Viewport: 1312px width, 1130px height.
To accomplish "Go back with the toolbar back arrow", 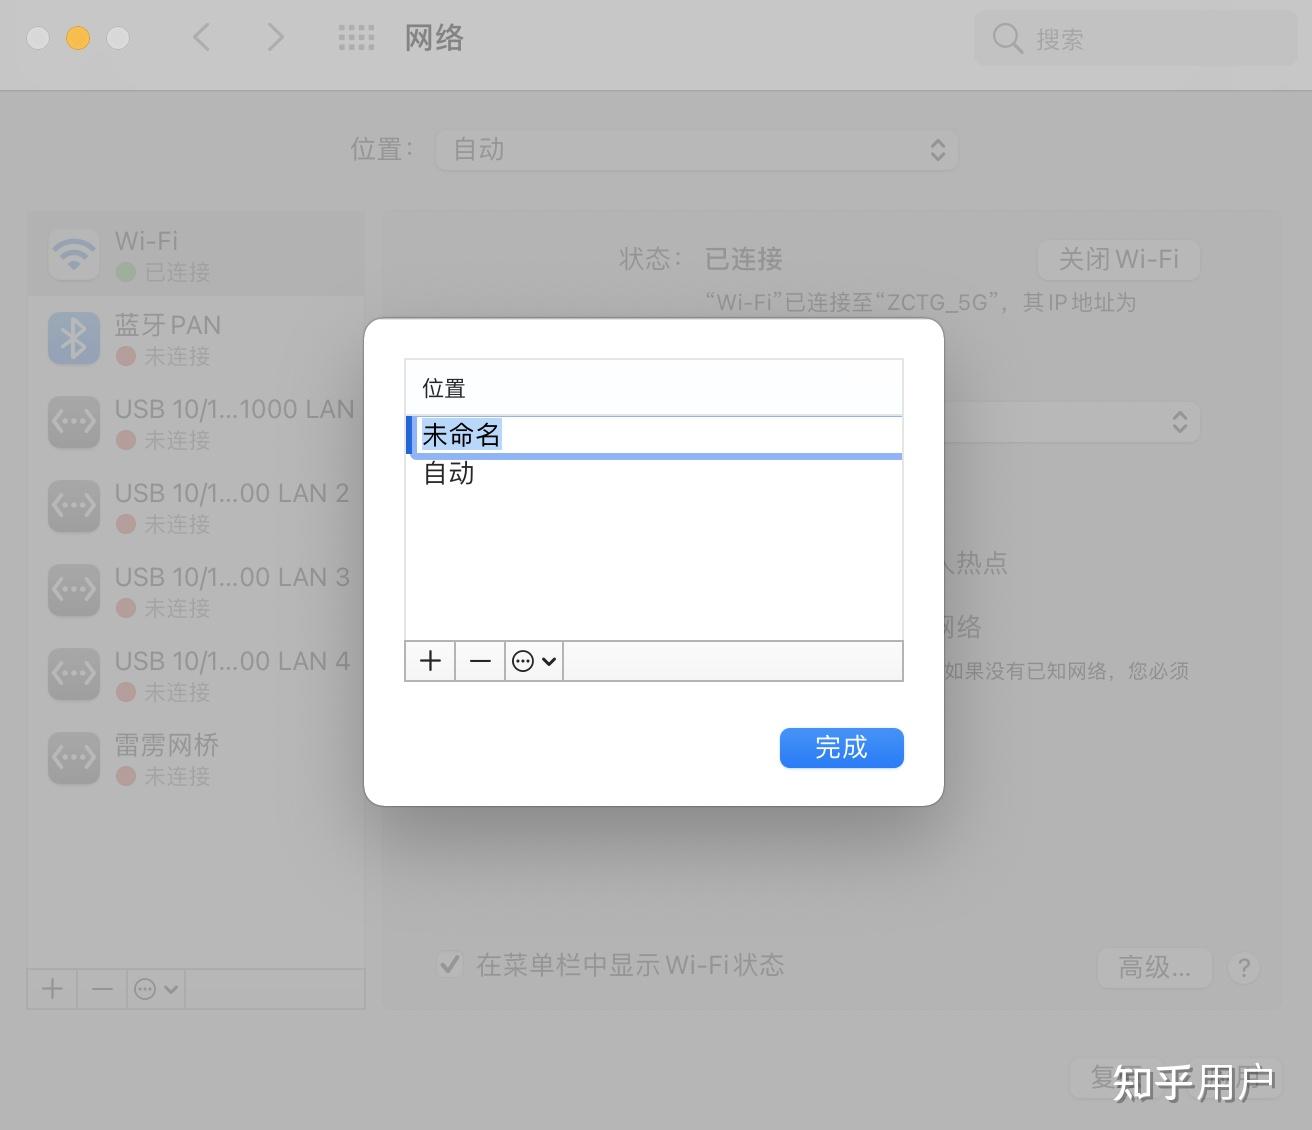I will [x=201, y=38].
